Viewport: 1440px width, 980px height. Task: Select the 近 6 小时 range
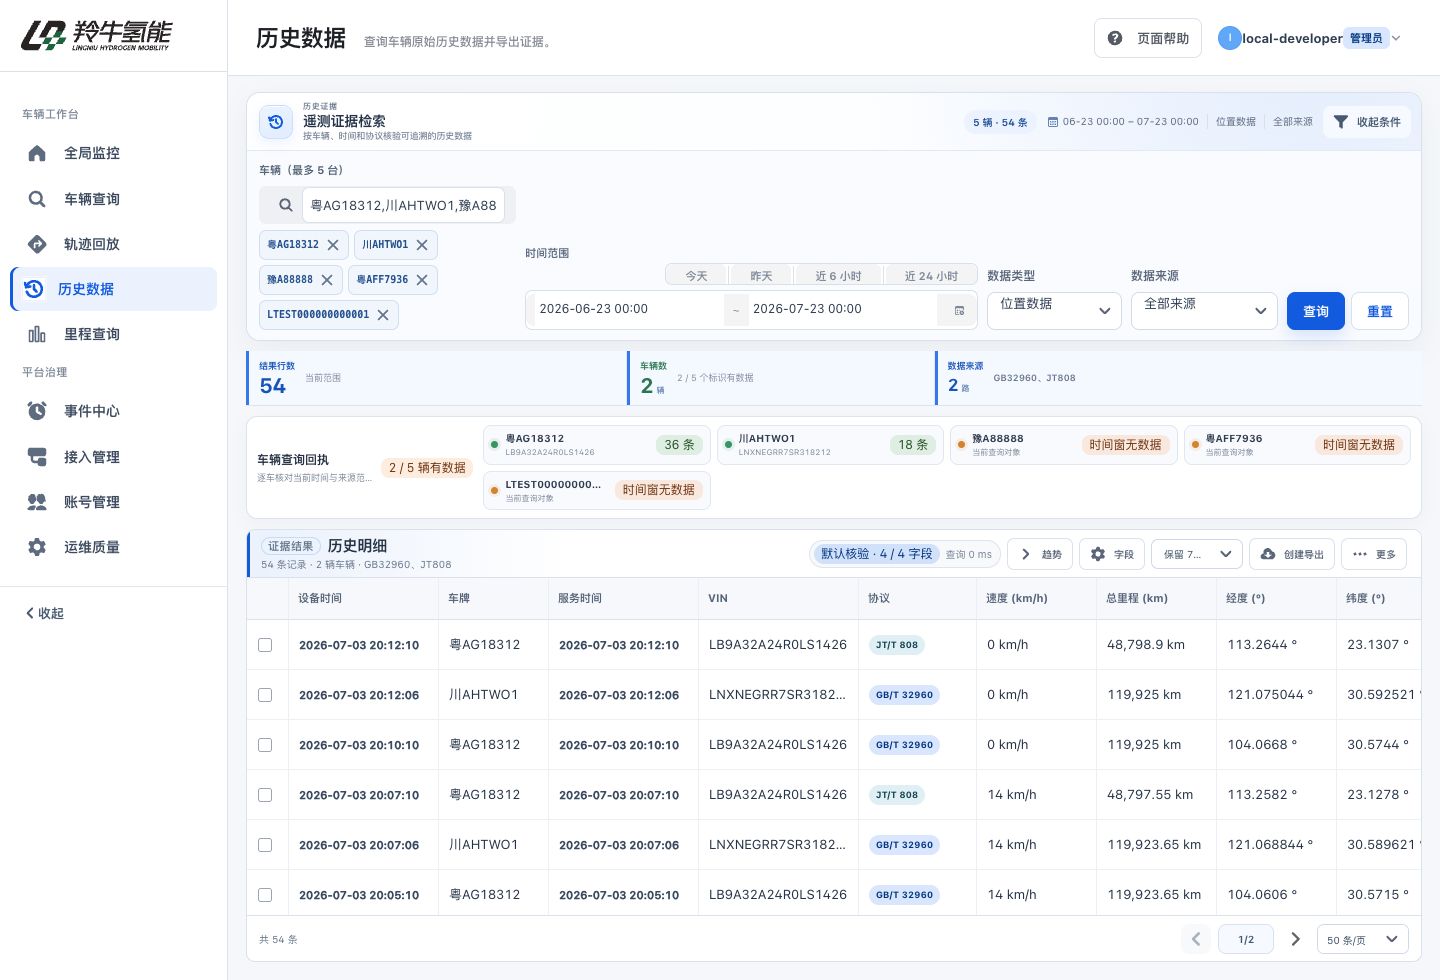coord(838,276)
